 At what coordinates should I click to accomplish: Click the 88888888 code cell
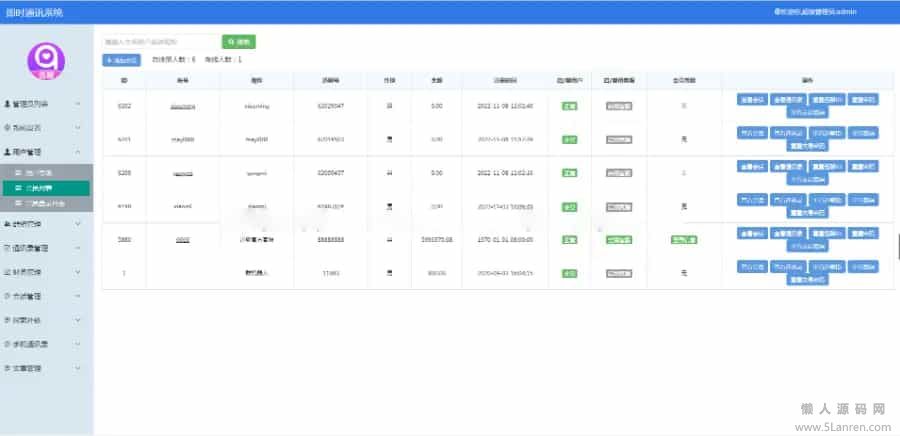331,240
